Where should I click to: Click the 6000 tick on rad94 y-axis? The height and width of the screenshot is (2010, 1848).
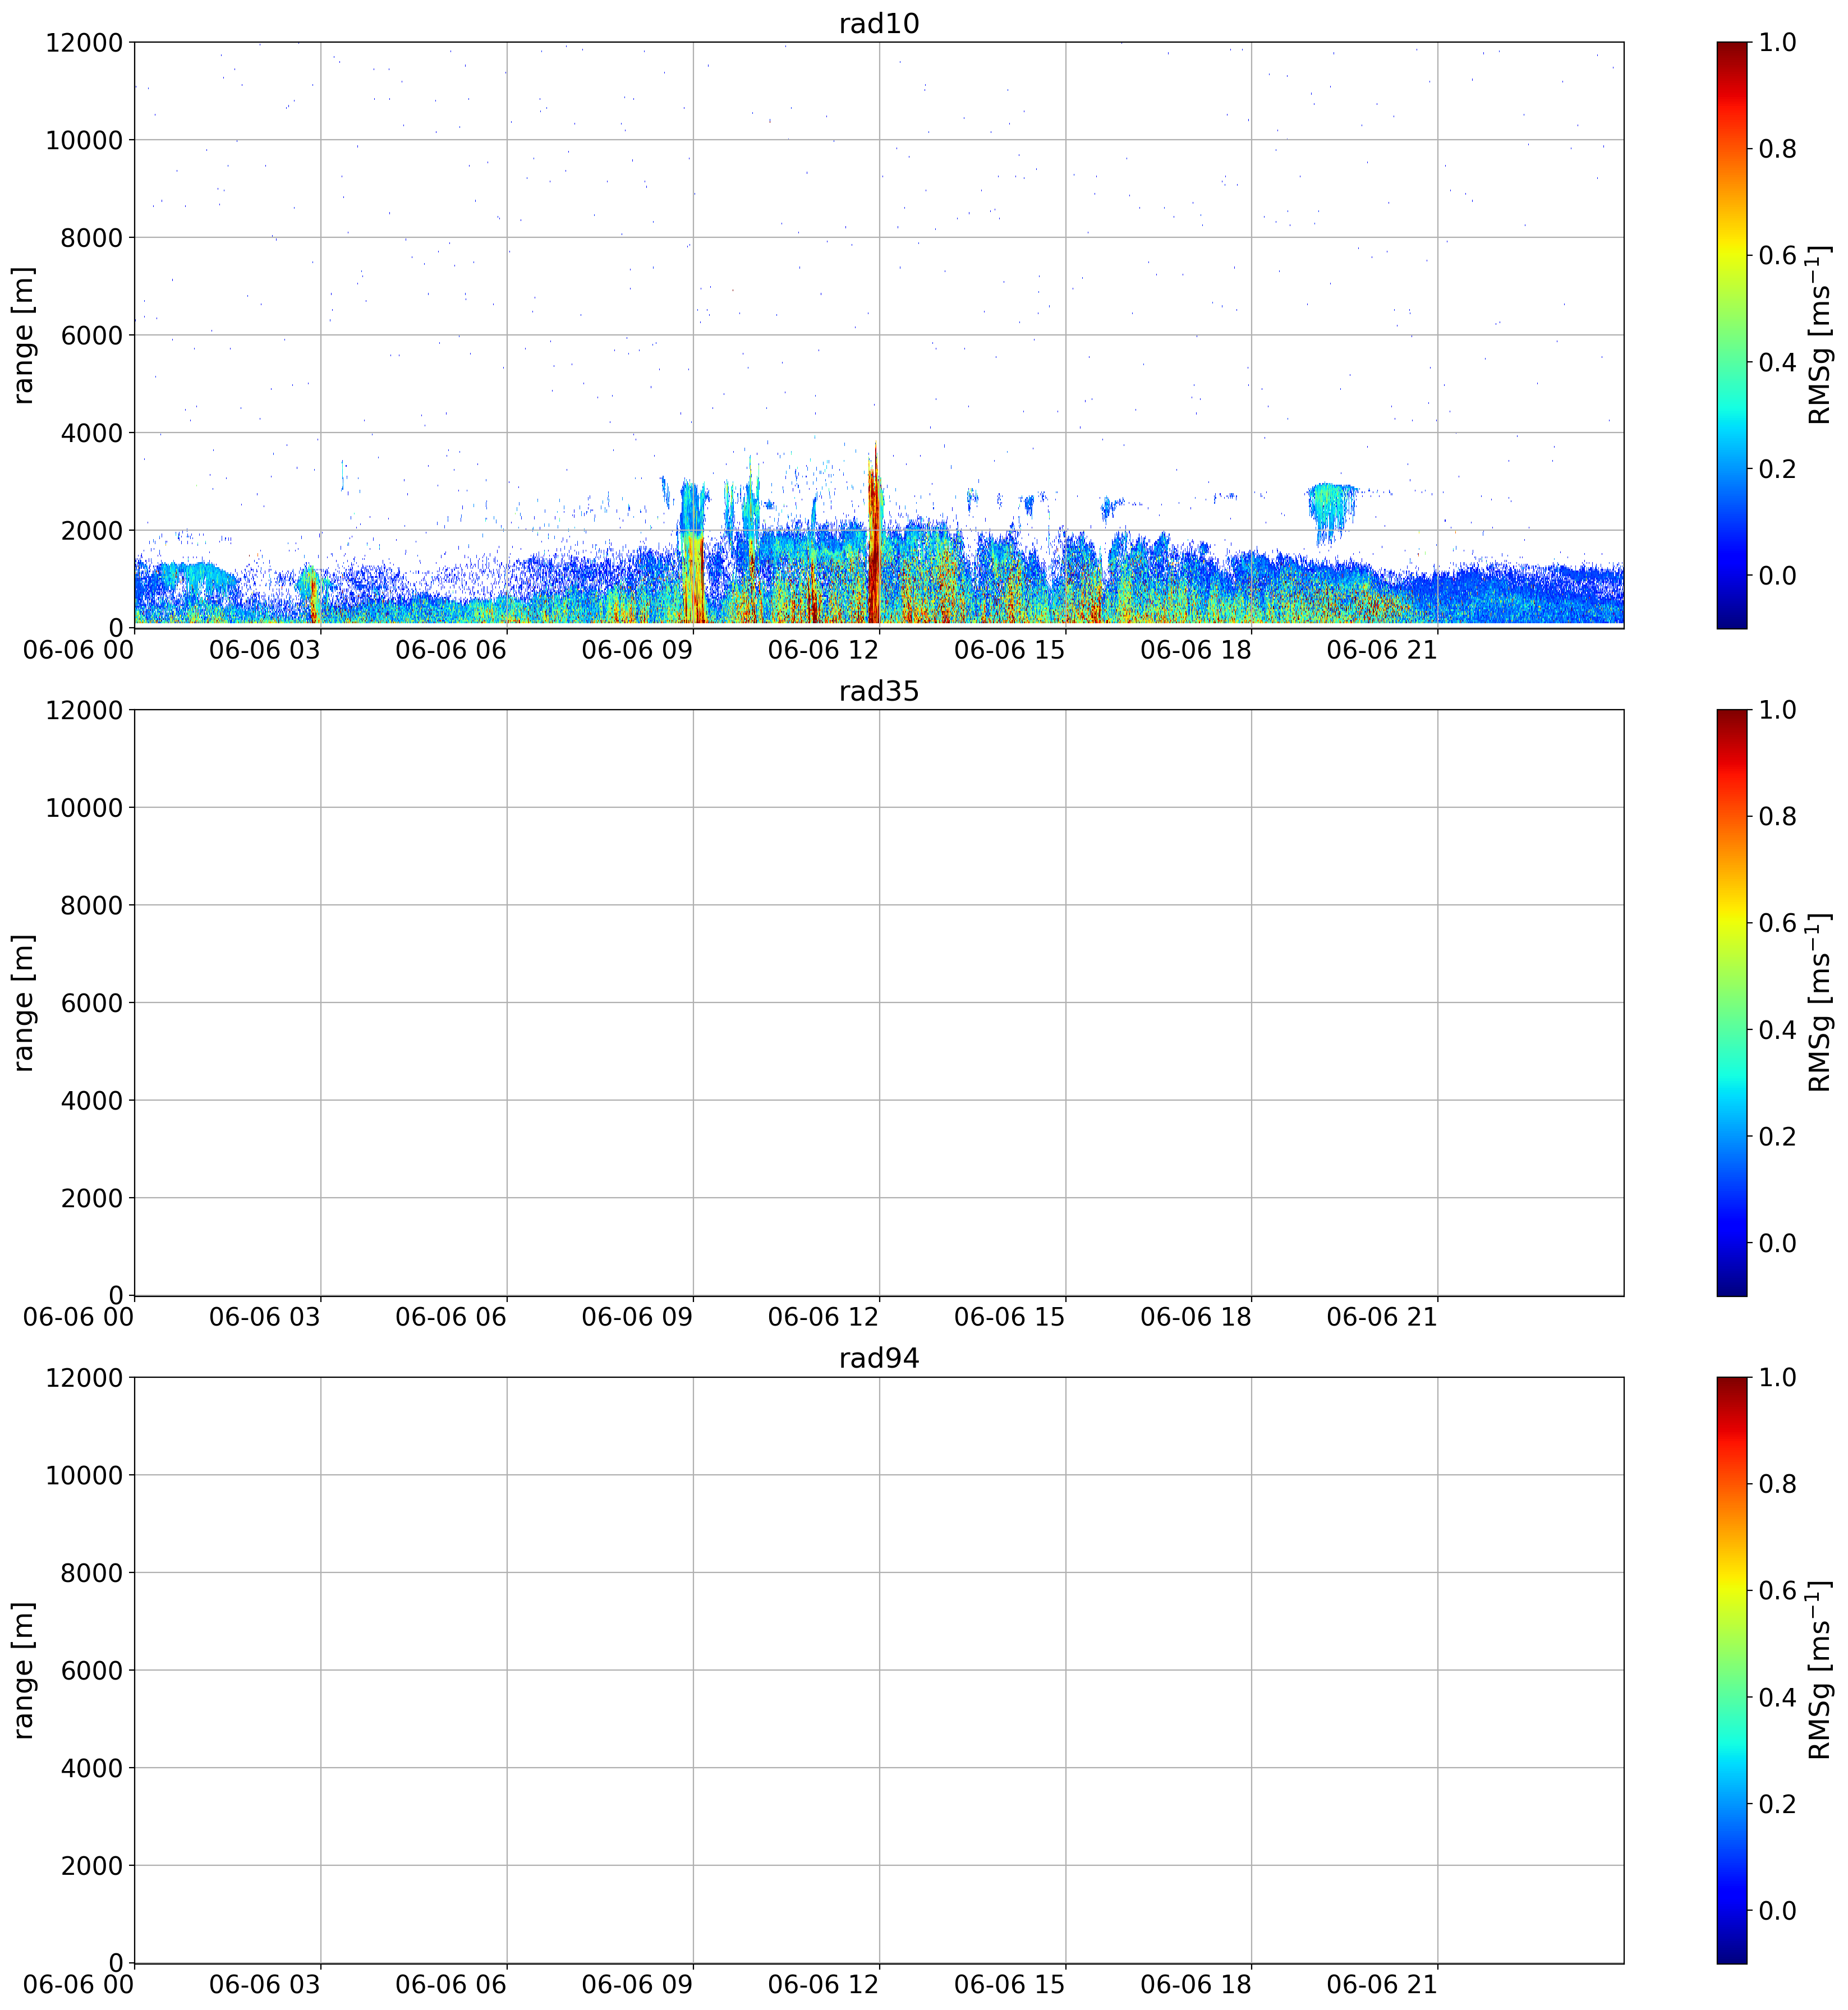click(x=92, y=1670)
